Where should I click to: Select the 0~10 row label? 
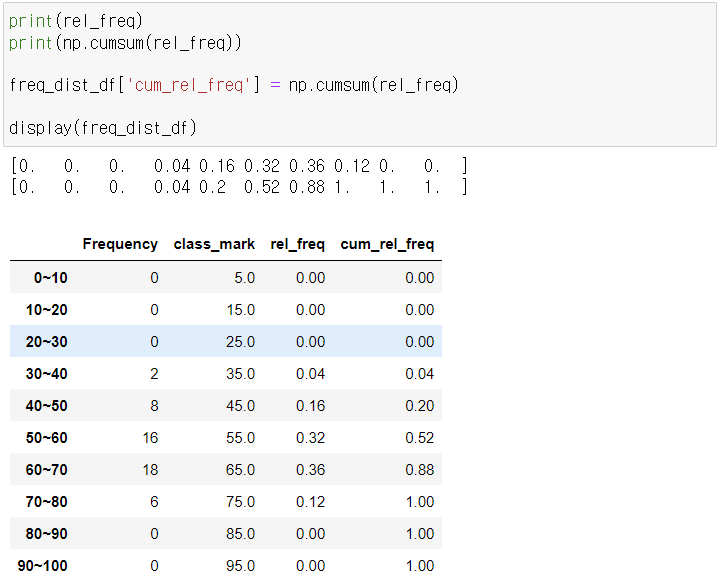point(50,277)
